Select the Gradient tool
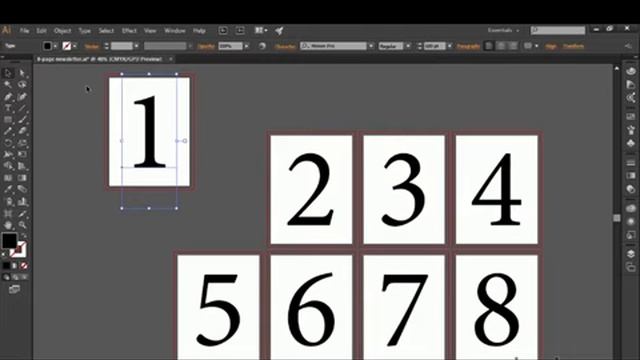Image resolution: width=640 pixels, height=360 pixels. pyautogui.click(x=22, y=178)
